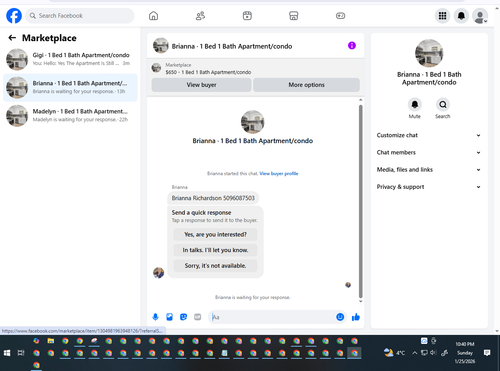Open the taskbar volume control
This screenshot has width=500, height=371.
coord(433,353)
